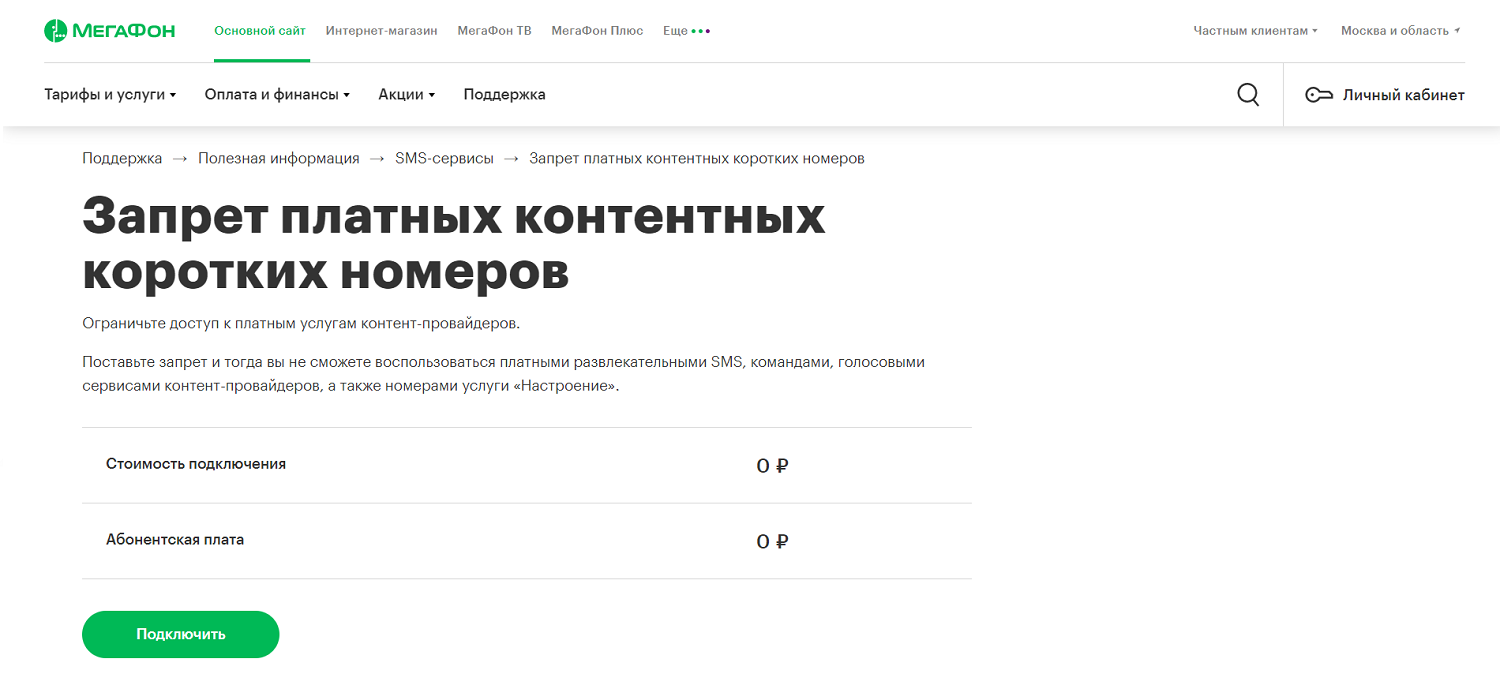Open the search magnifier icon
1500x685 pixels.
[x=1248, y=95]
